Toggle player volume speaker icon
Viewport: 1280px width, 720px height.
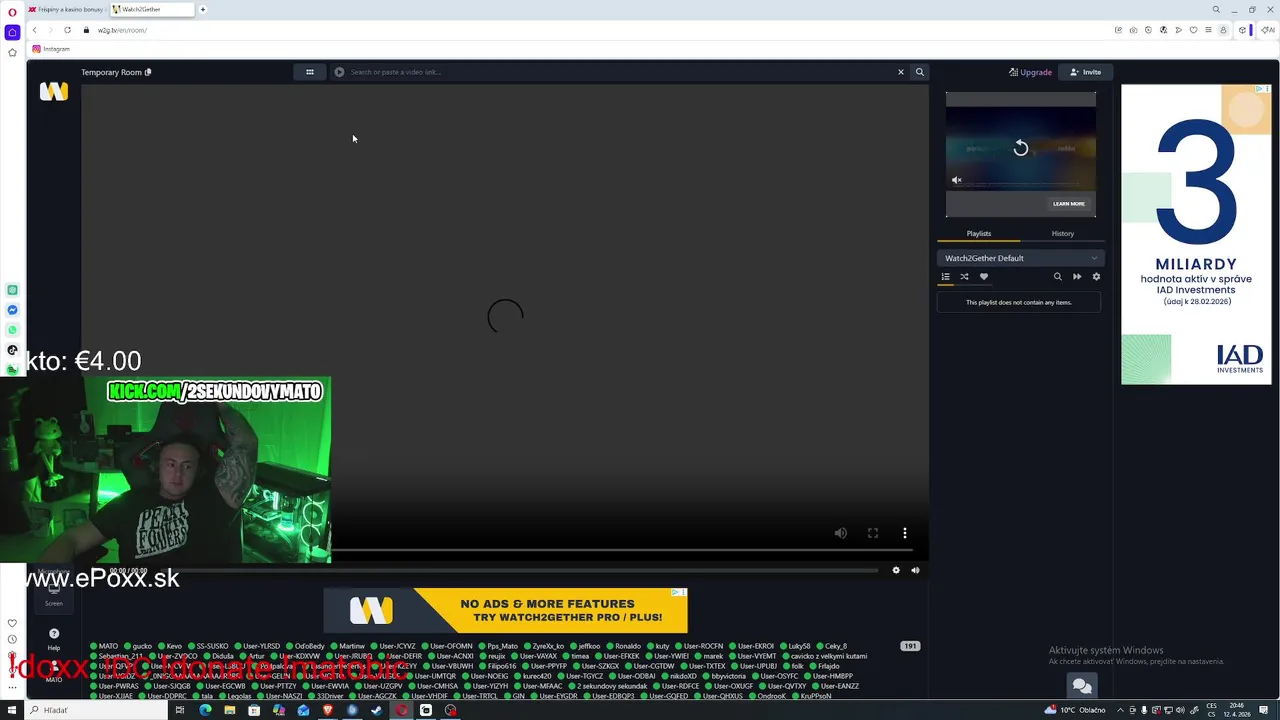pyautogui.click(x=841, y=533)
